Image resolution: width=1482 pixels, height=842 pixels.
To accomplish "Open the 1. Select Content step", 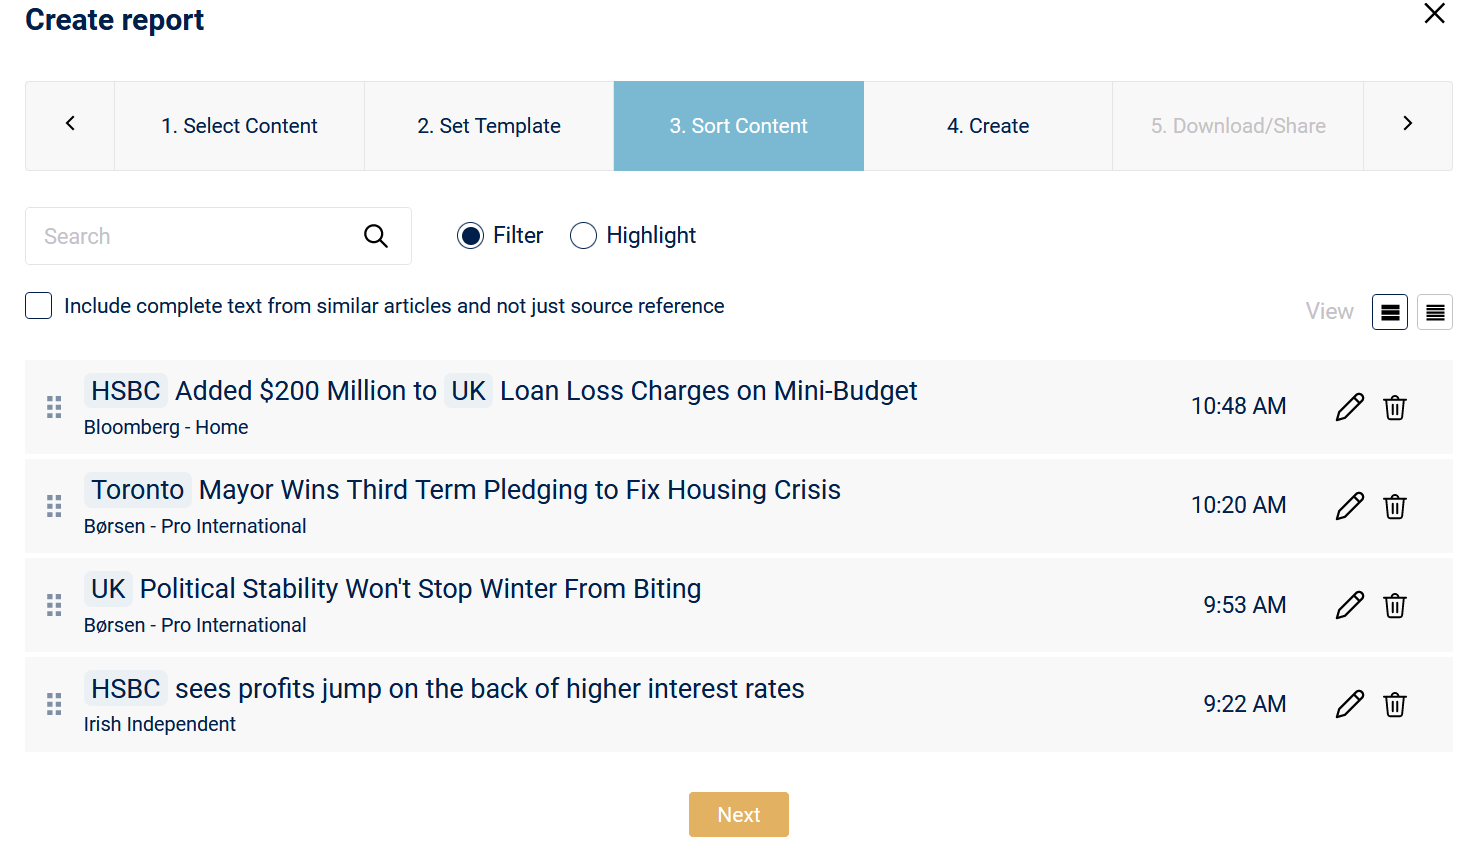I will click(x=240, y=126).
